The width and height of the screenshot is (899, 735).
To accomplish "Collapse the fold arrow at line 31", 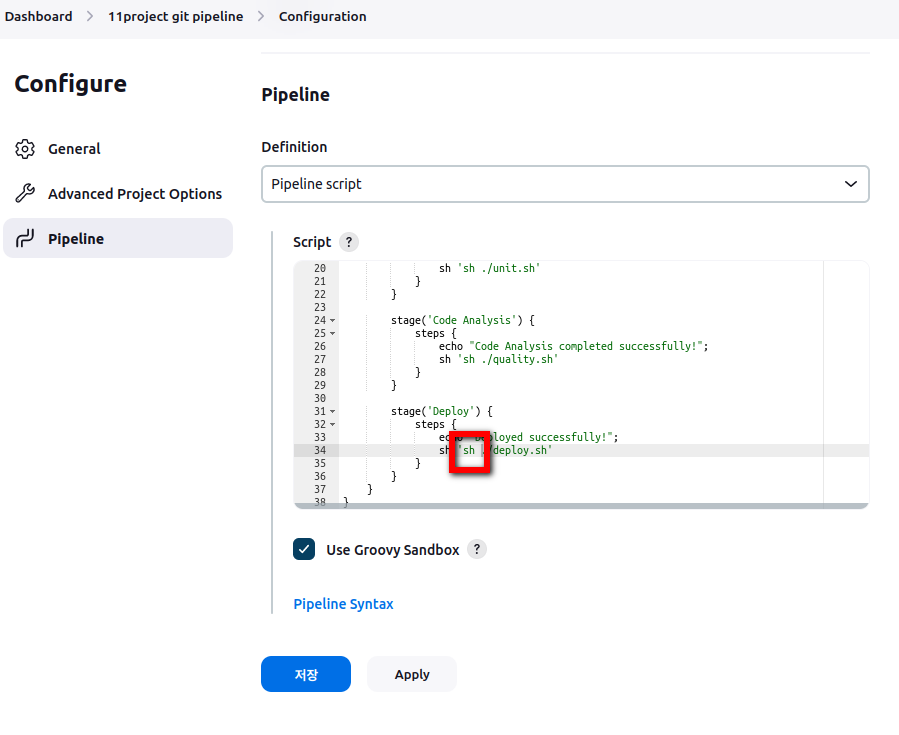I will coord(333,412).
